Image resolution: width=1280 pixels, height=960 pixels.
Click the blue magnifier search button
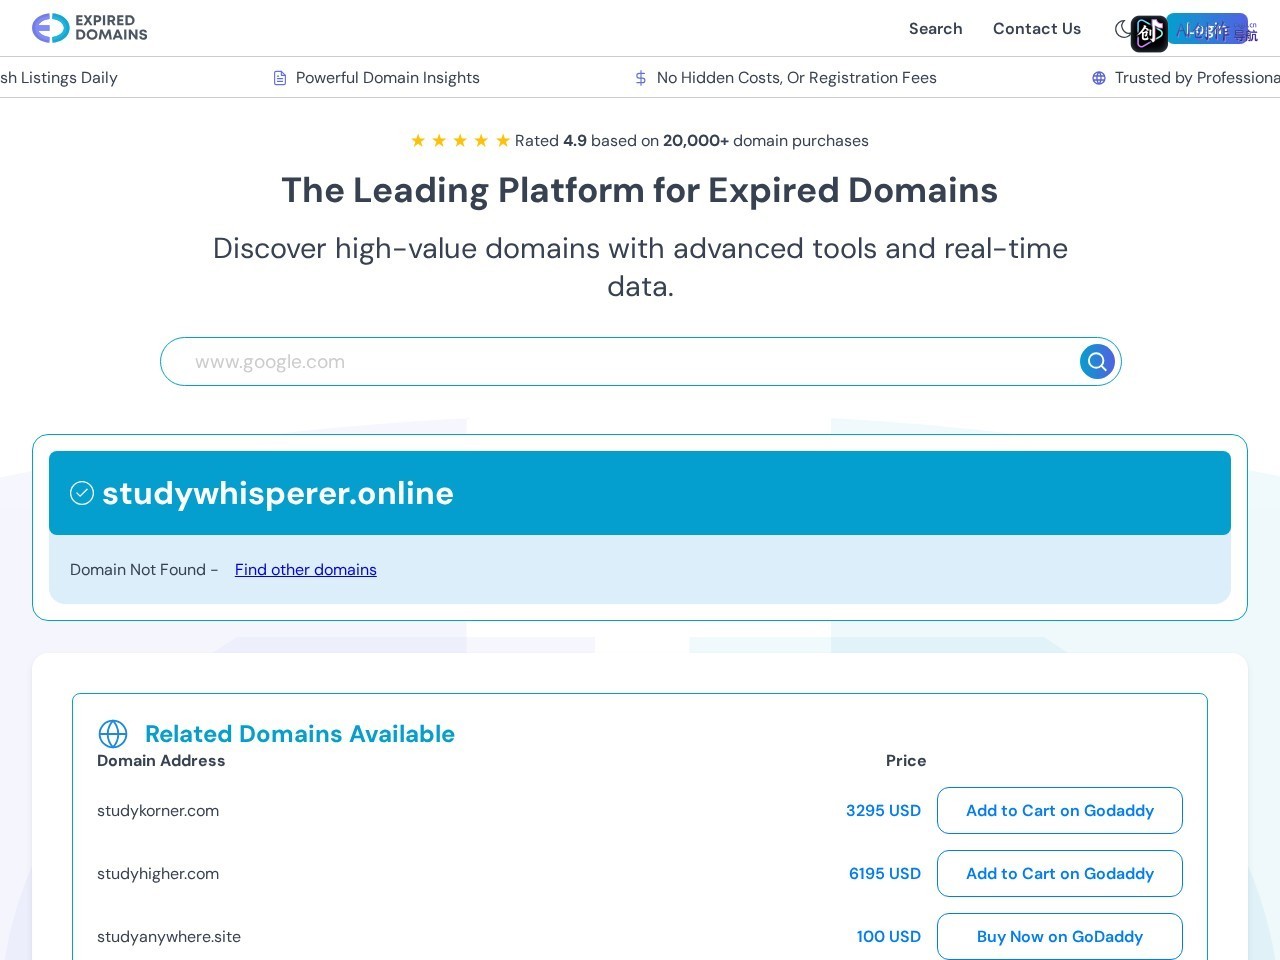1097,361
